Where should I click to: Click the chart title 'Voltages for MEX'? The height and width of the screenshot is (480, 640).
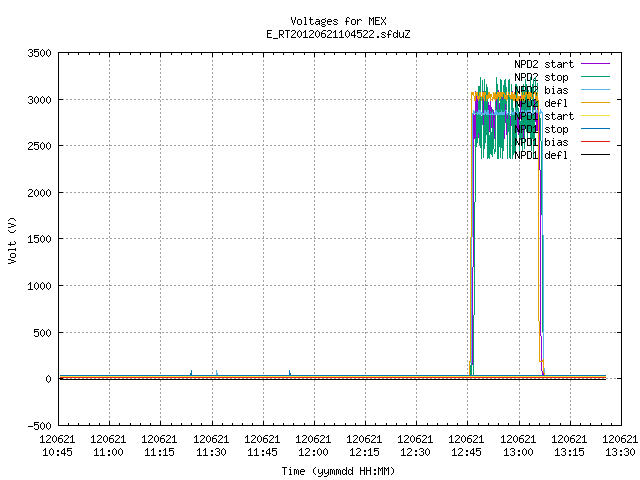pos(338,21)
